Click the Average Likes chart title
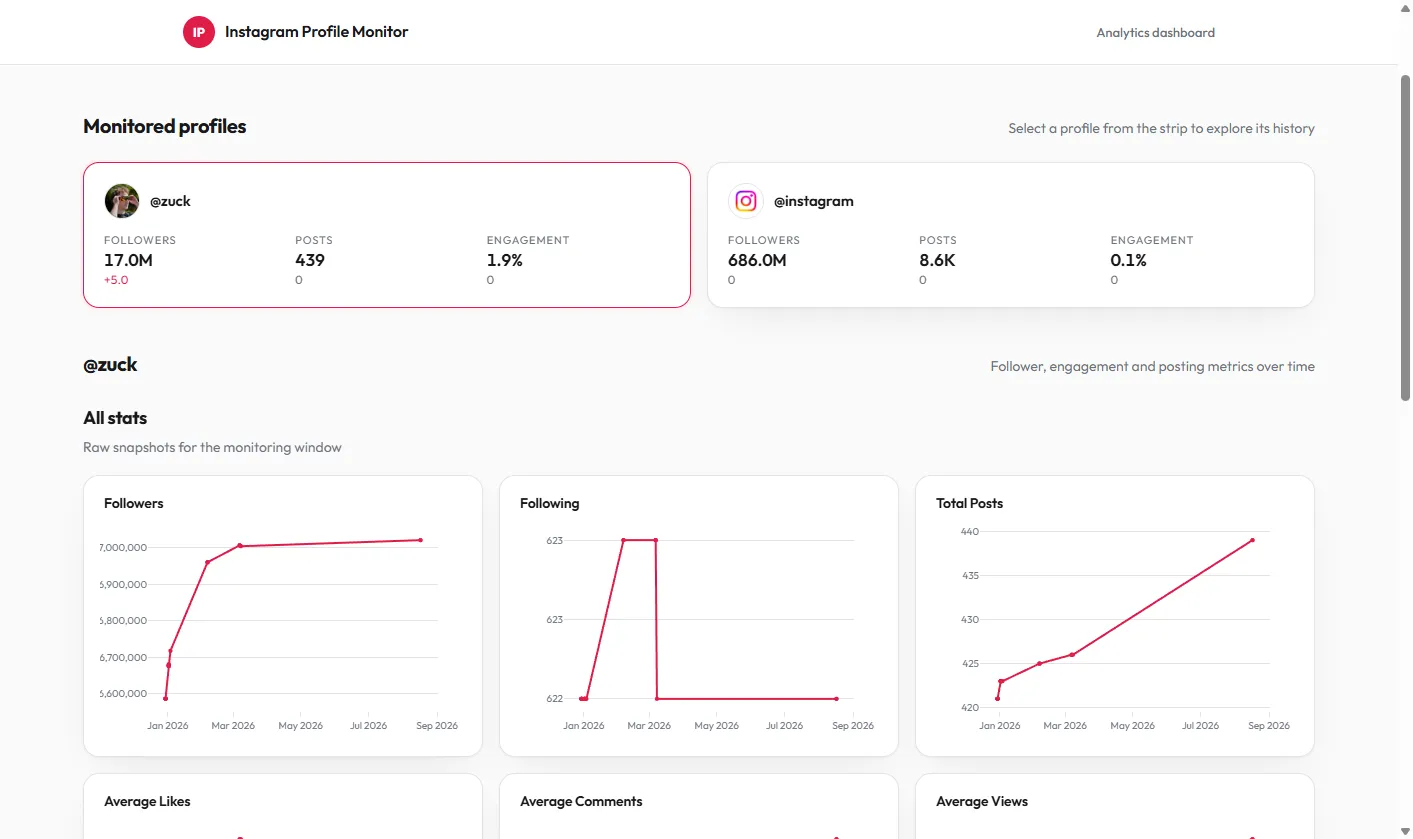 [x=147, y=801]
